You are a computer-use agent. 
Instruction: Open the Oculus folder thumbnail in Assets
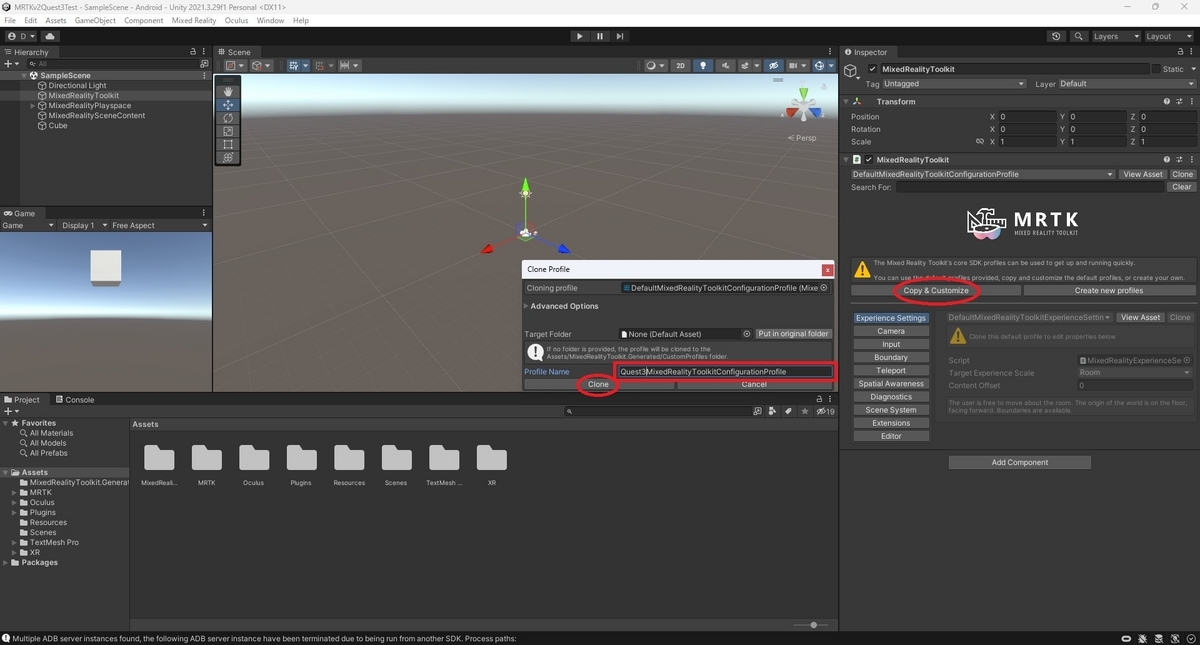pyautogui.click(x=254, y=458)
